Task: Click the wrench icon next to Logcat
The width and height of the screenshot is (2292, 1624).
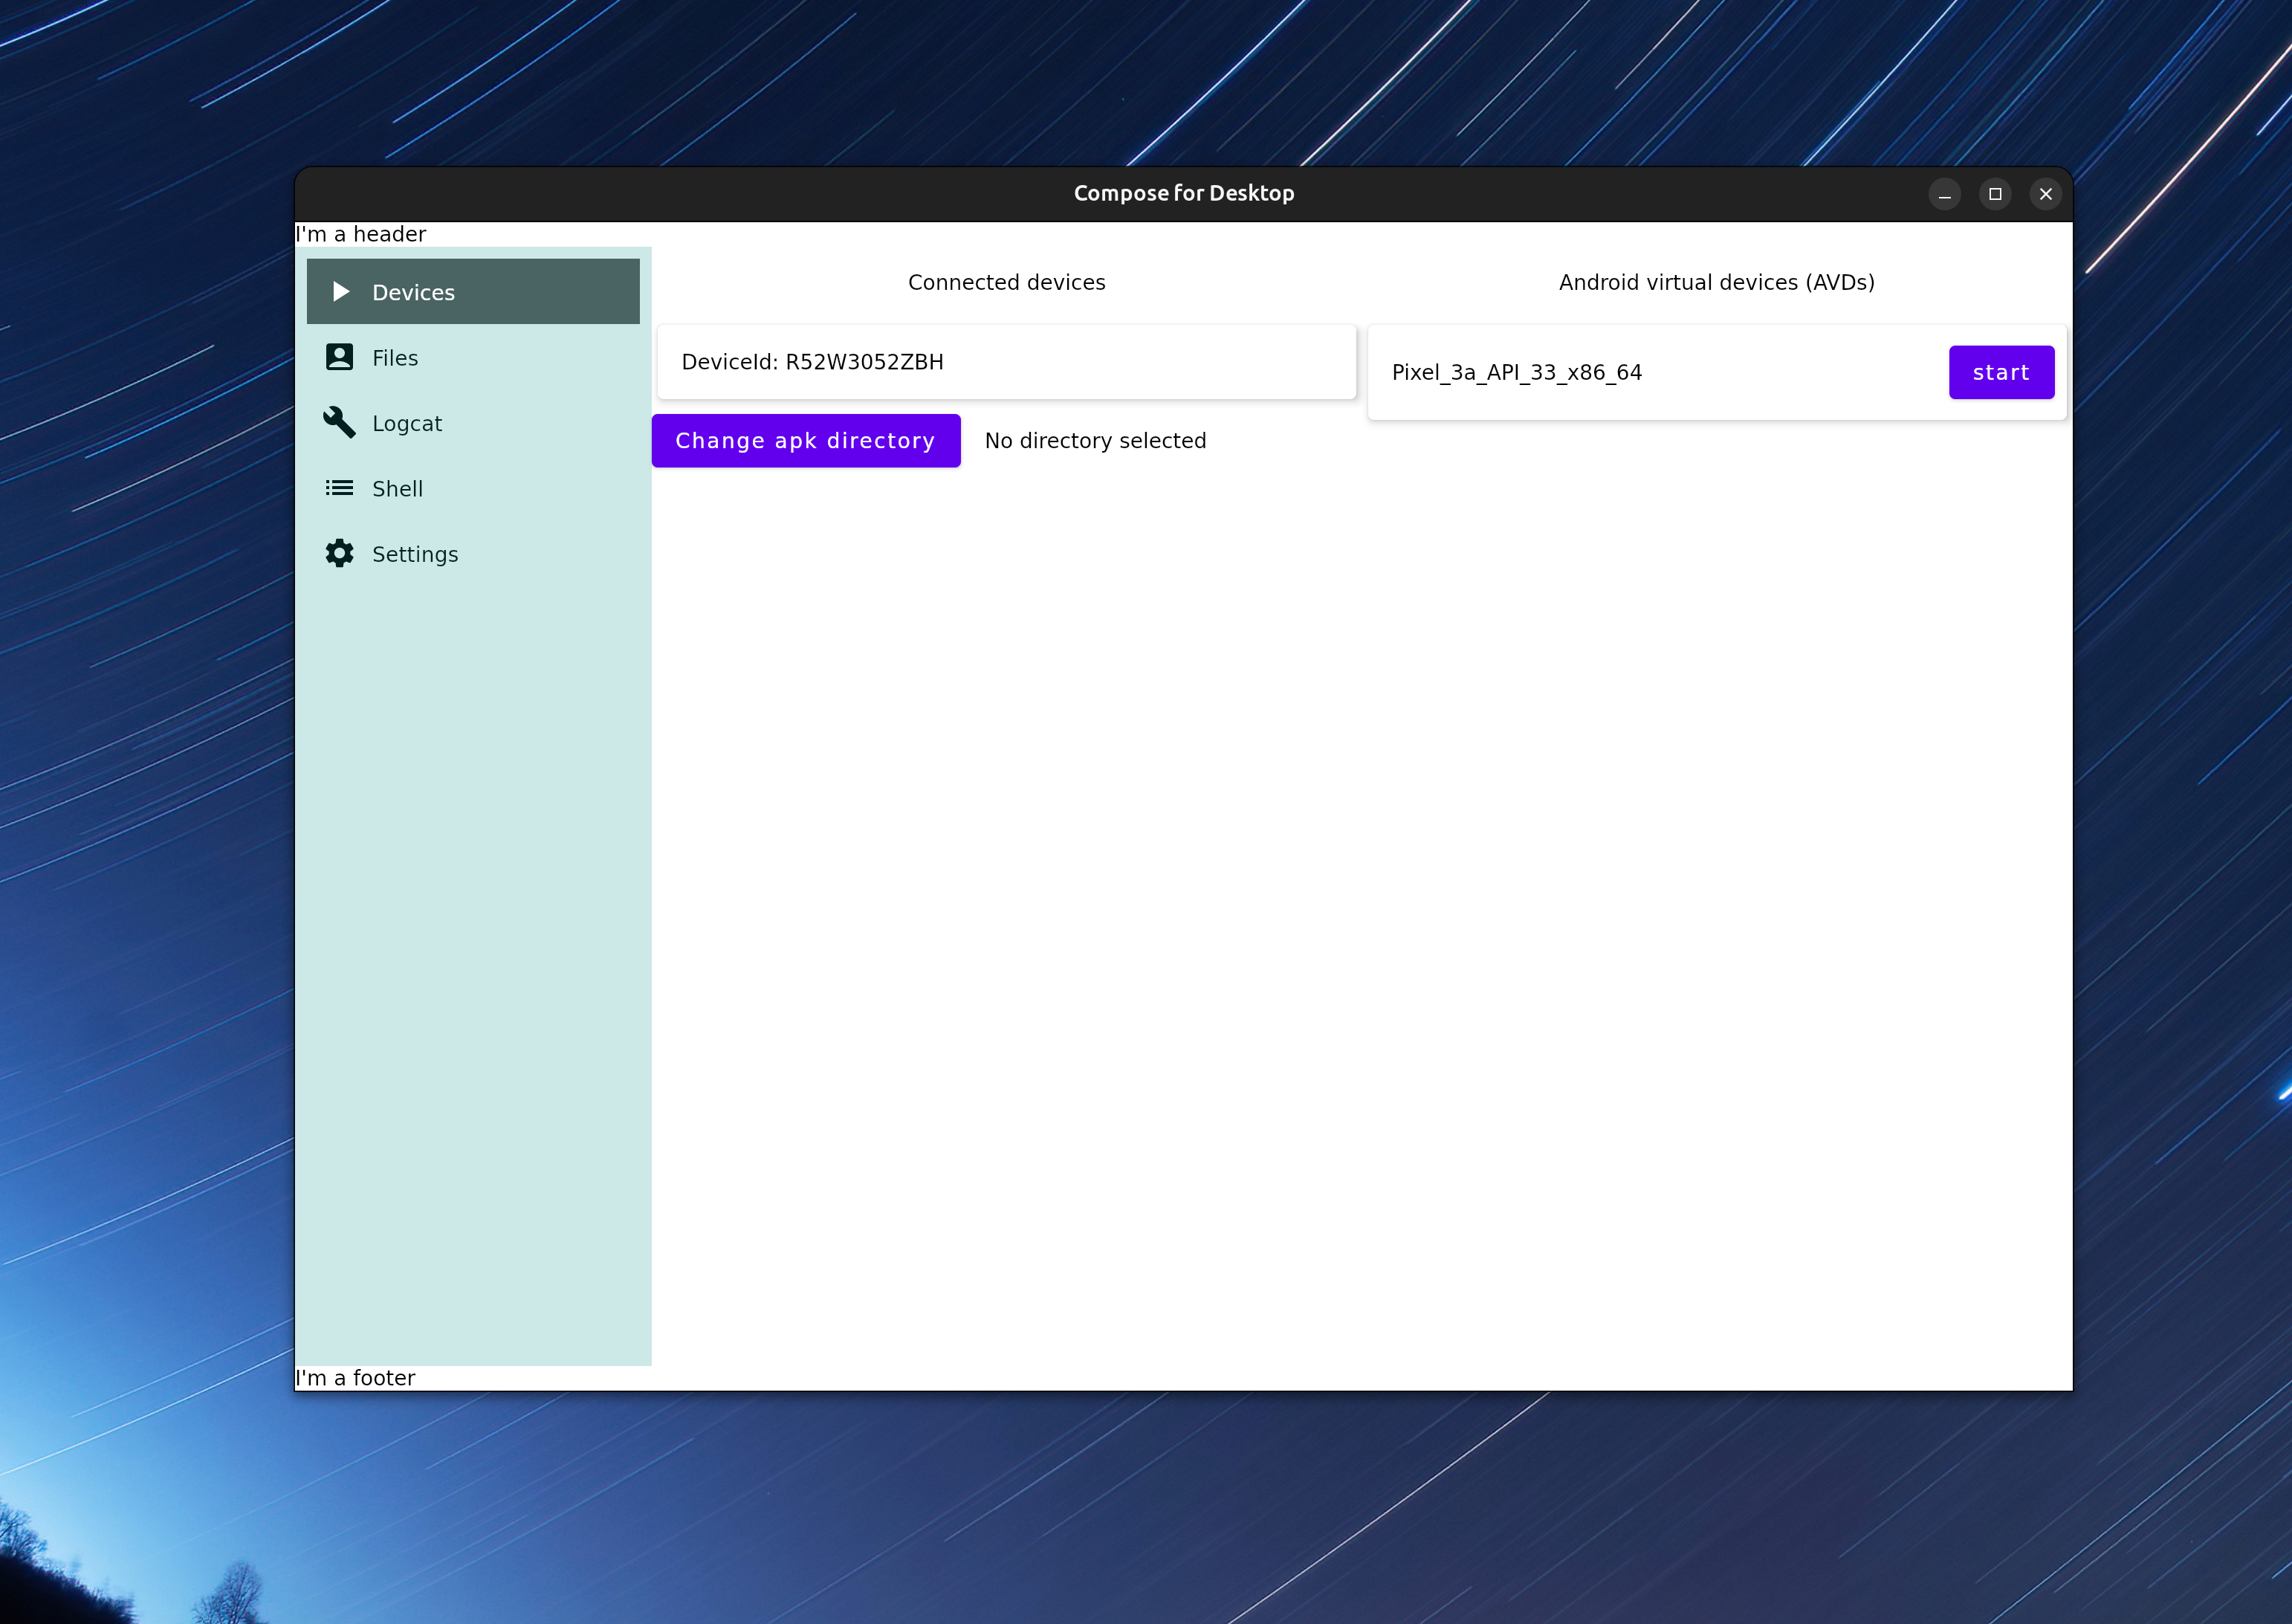Action: point(340,423)
